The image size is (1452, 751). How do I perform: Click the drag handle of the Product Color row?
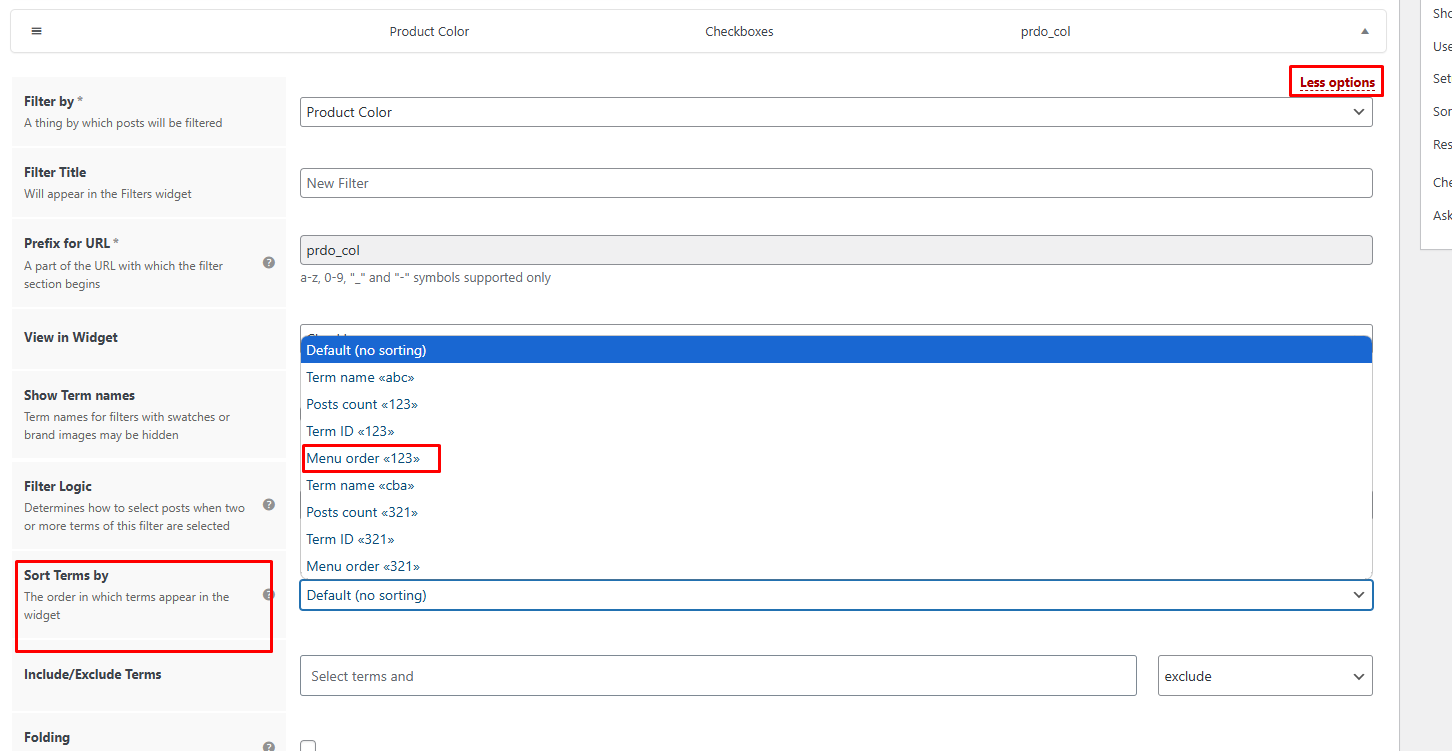pos(37,31)
